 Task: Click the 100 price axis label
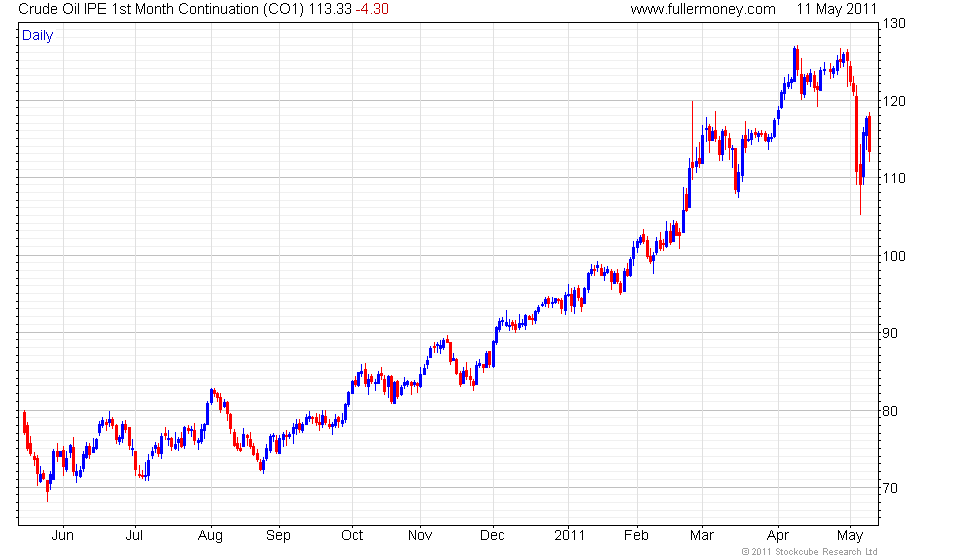[x=894, y=256]
